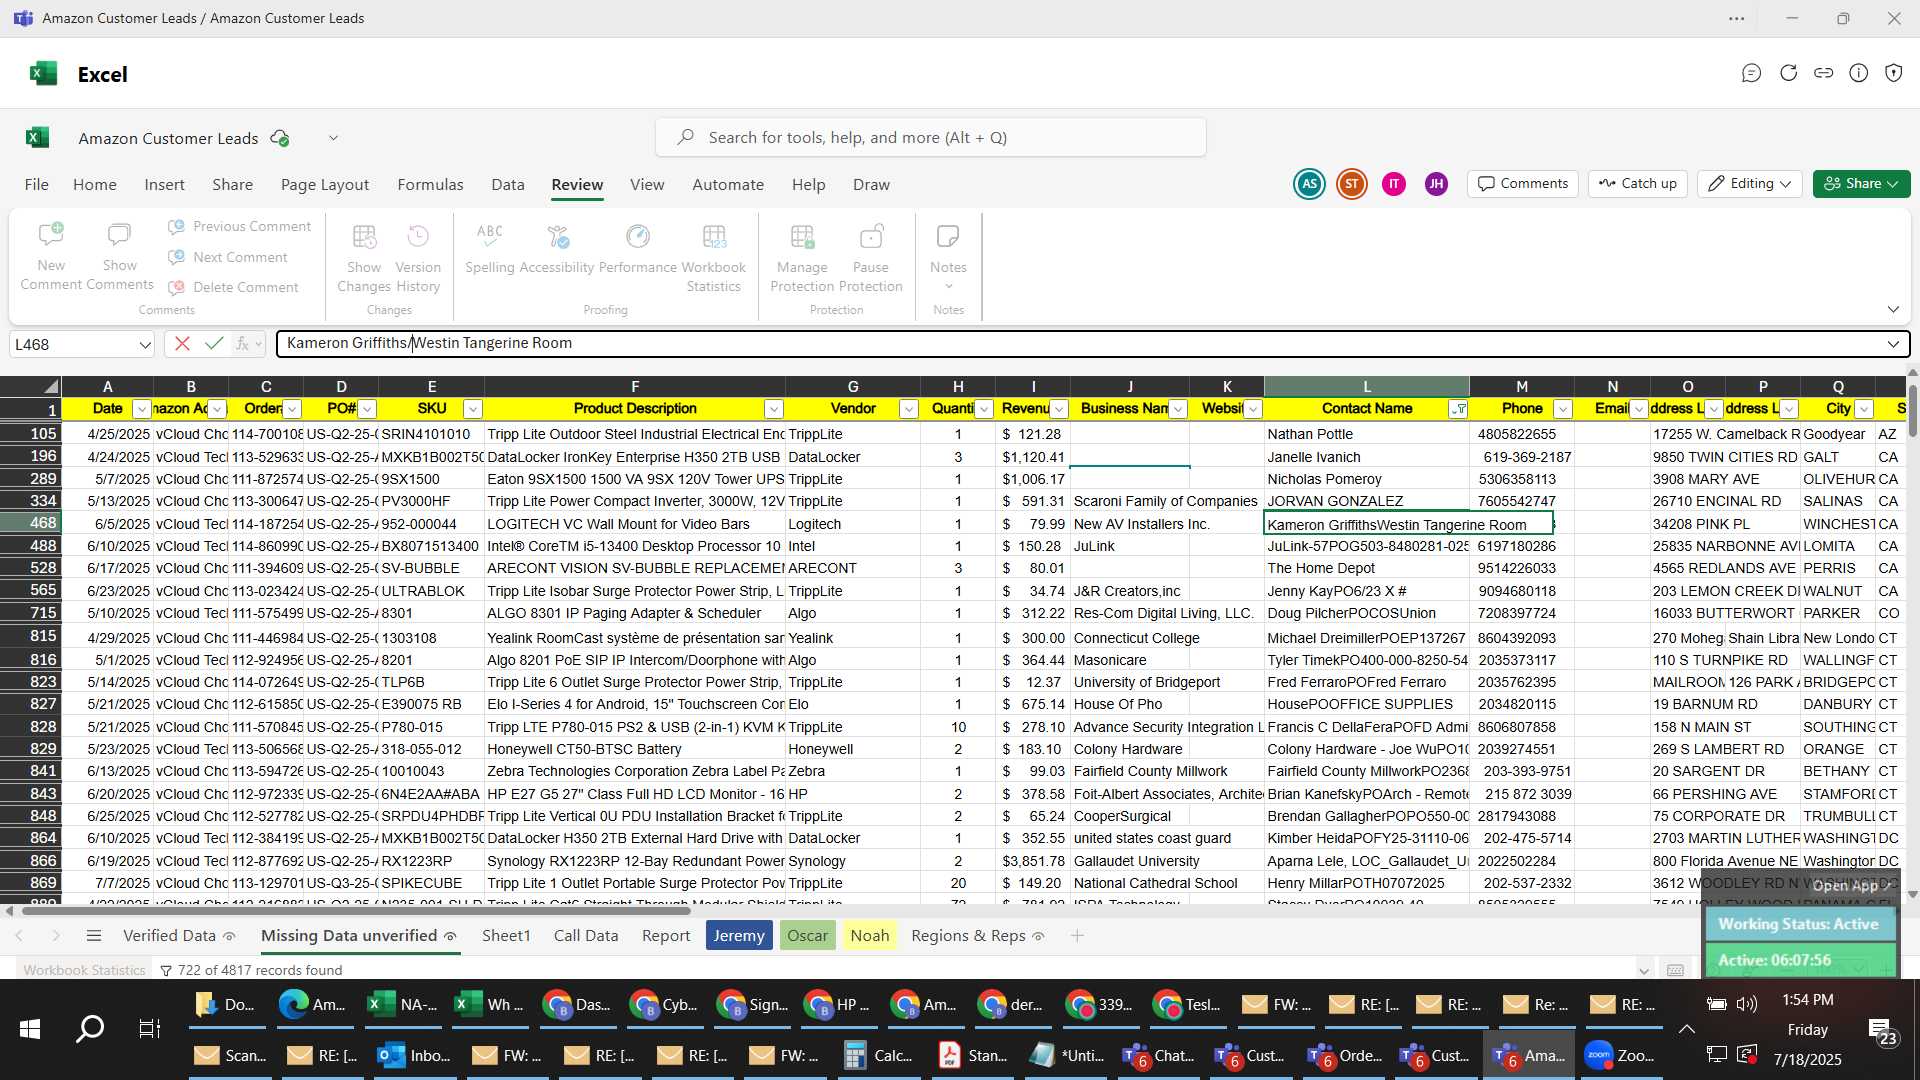Open Windows Start menu
Viewport: 1920px width, 1080px height.
[30, 1029]
